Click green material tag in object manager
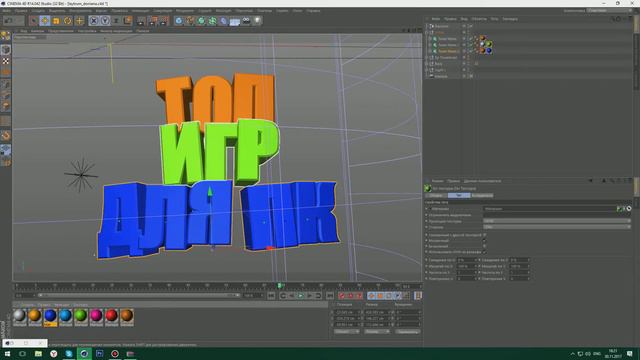This screenshot has height=360, width=640. click(489, 44)
